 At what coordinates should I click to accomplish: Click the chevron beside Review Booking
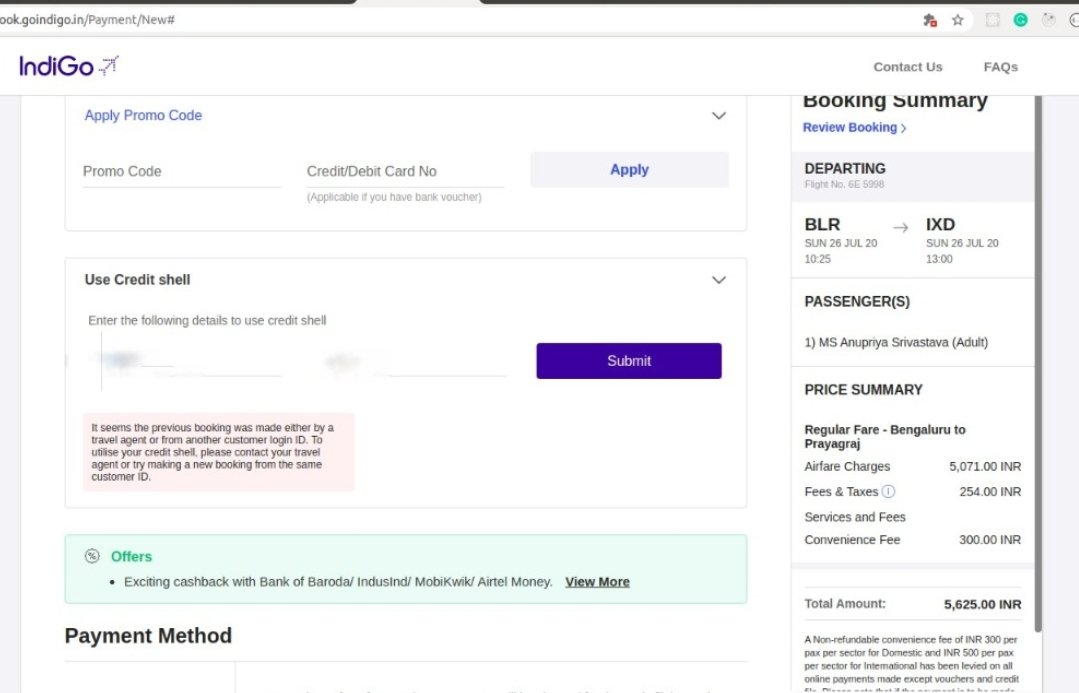[x=904, y=128]
